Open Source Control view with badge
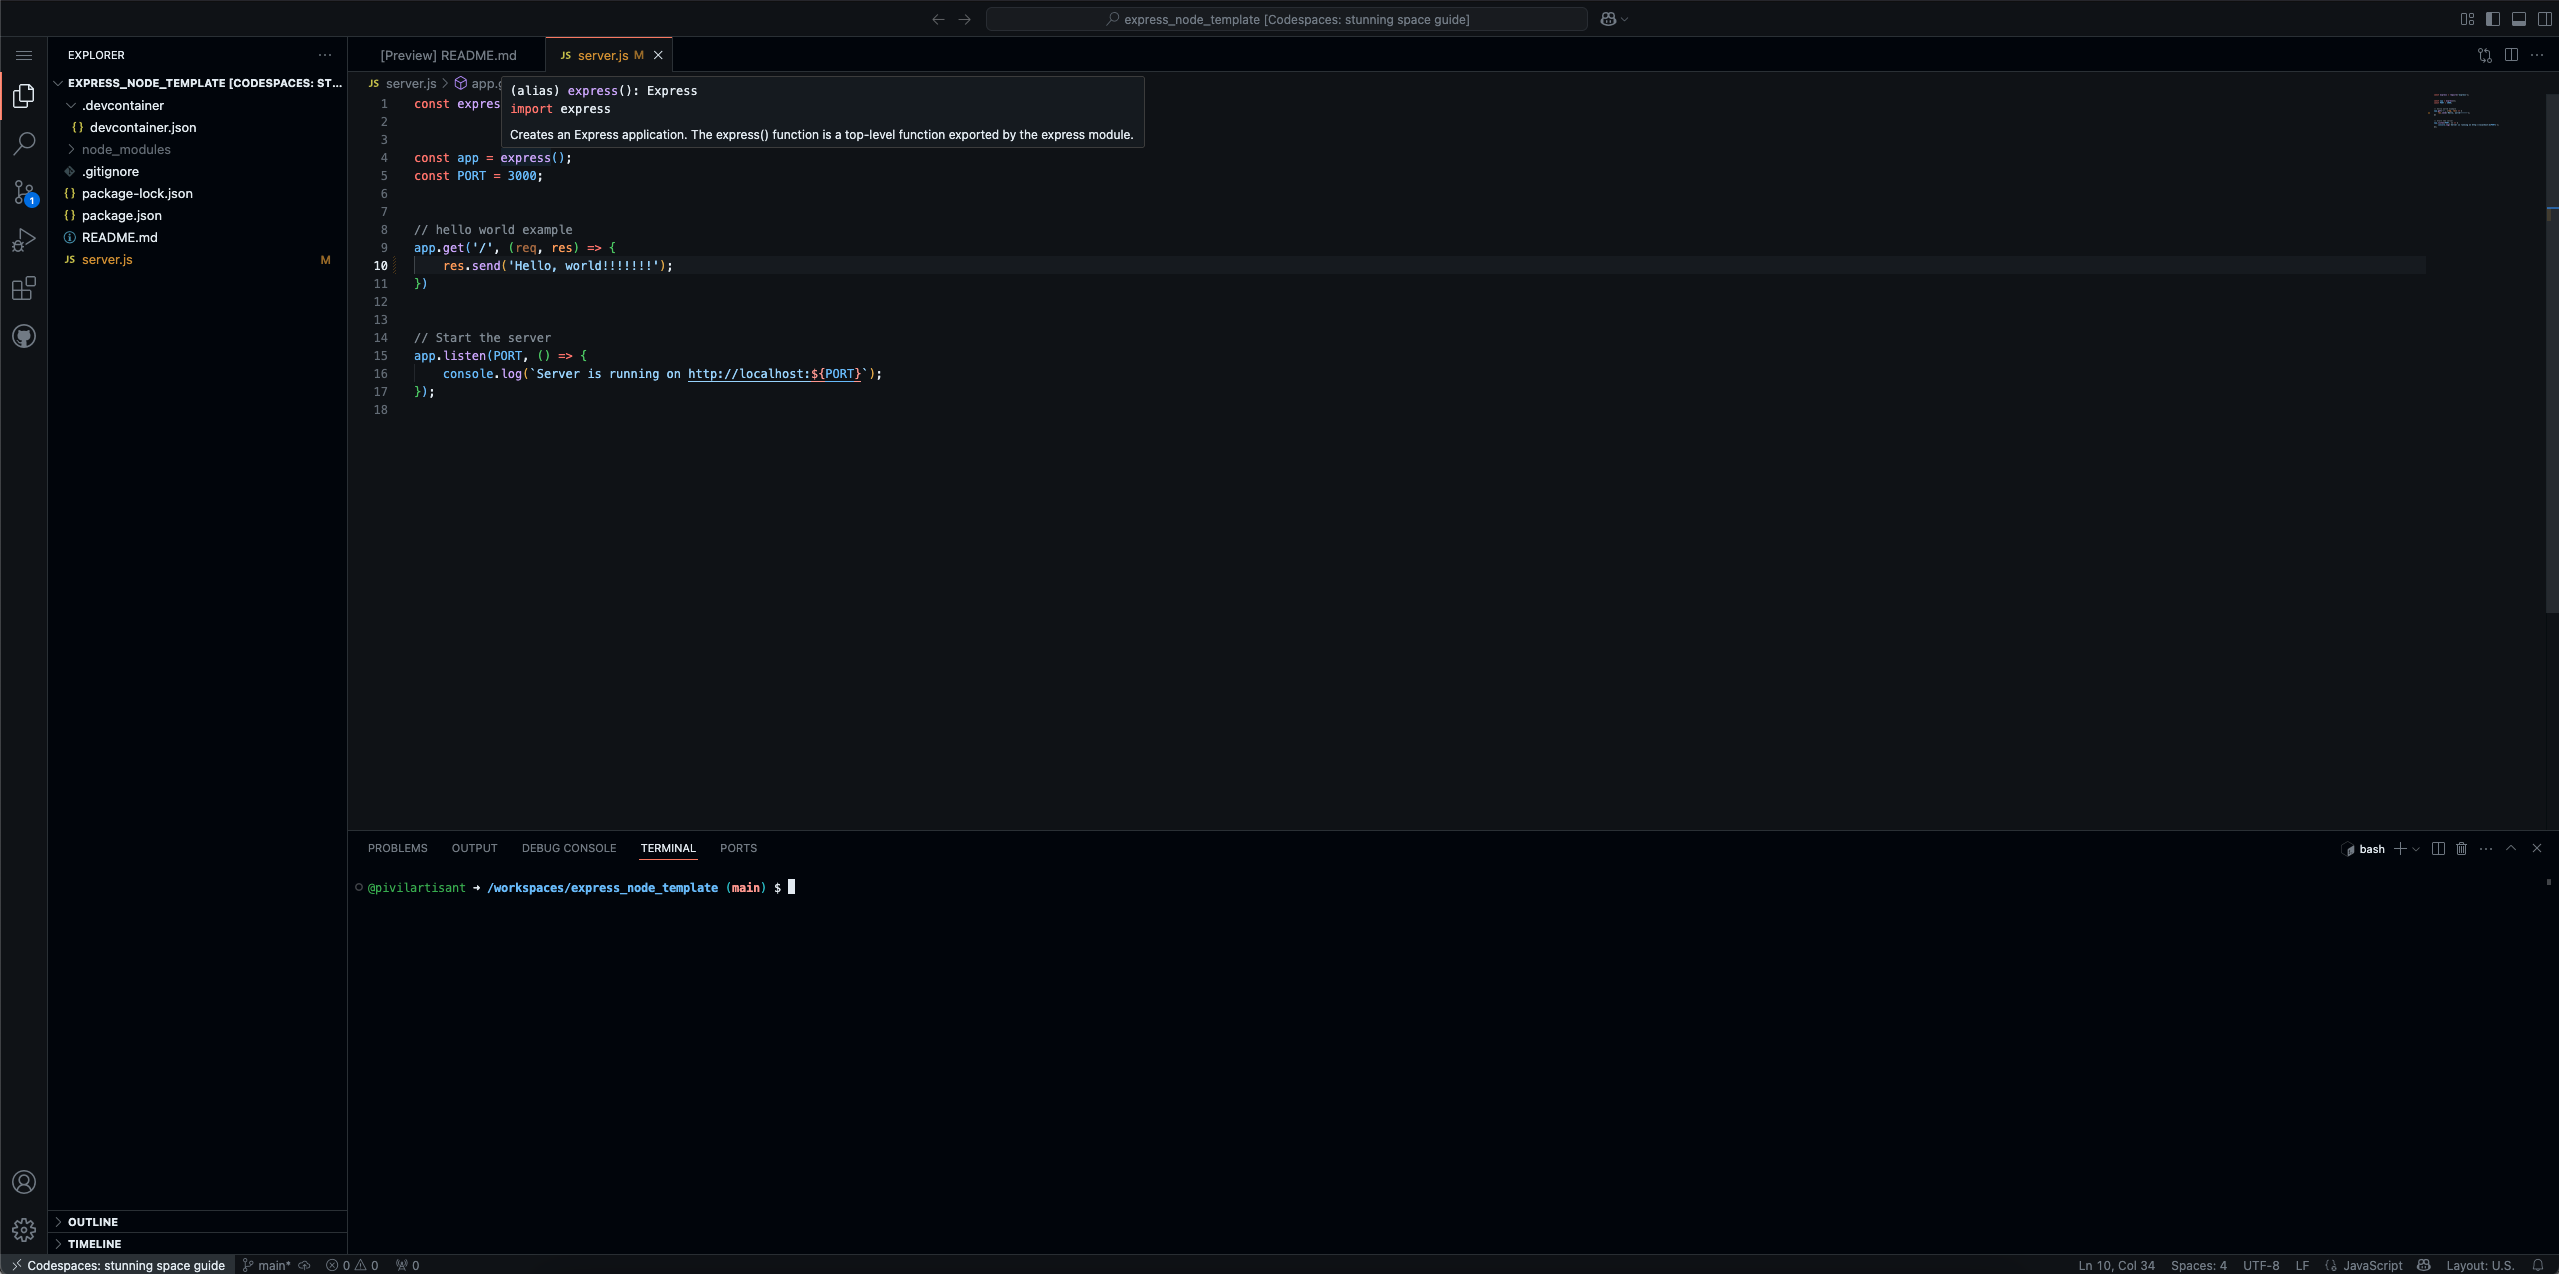 24,192
